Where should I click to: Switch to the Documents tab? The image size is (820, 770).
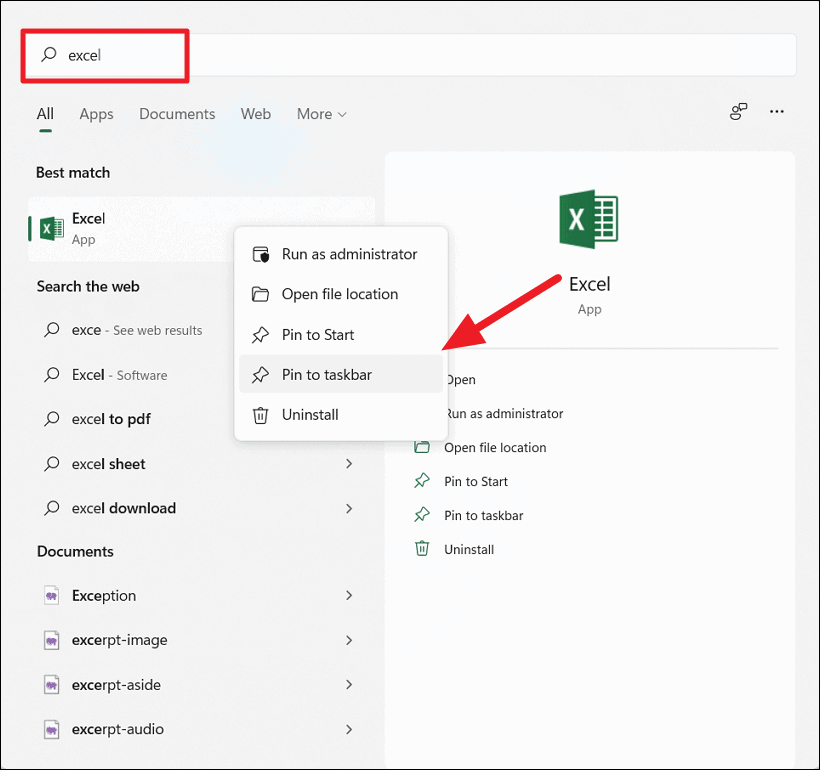coord(177,114)
